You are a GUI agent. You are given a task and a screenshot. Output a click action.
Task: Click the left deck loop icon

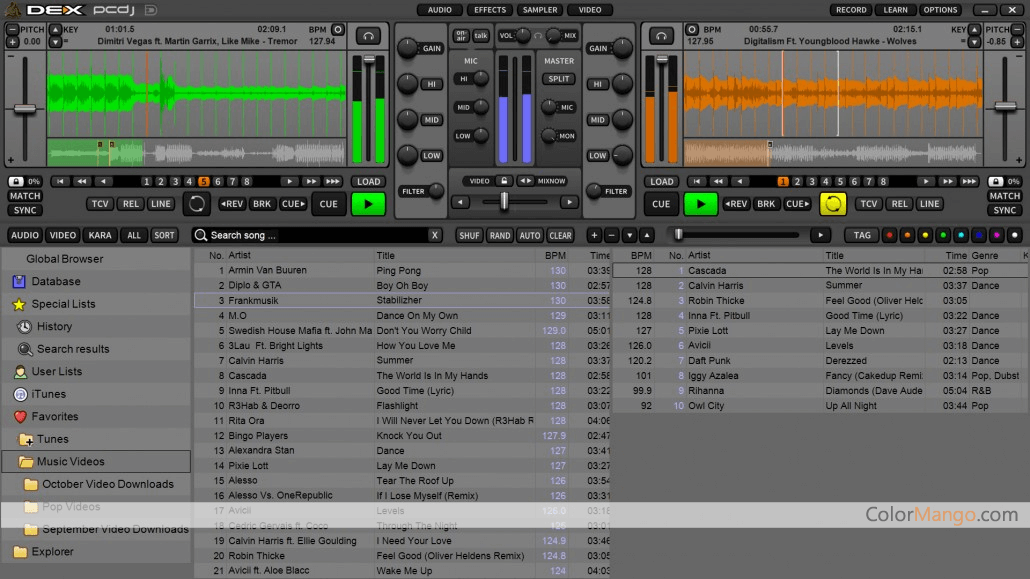coord(197,204)
